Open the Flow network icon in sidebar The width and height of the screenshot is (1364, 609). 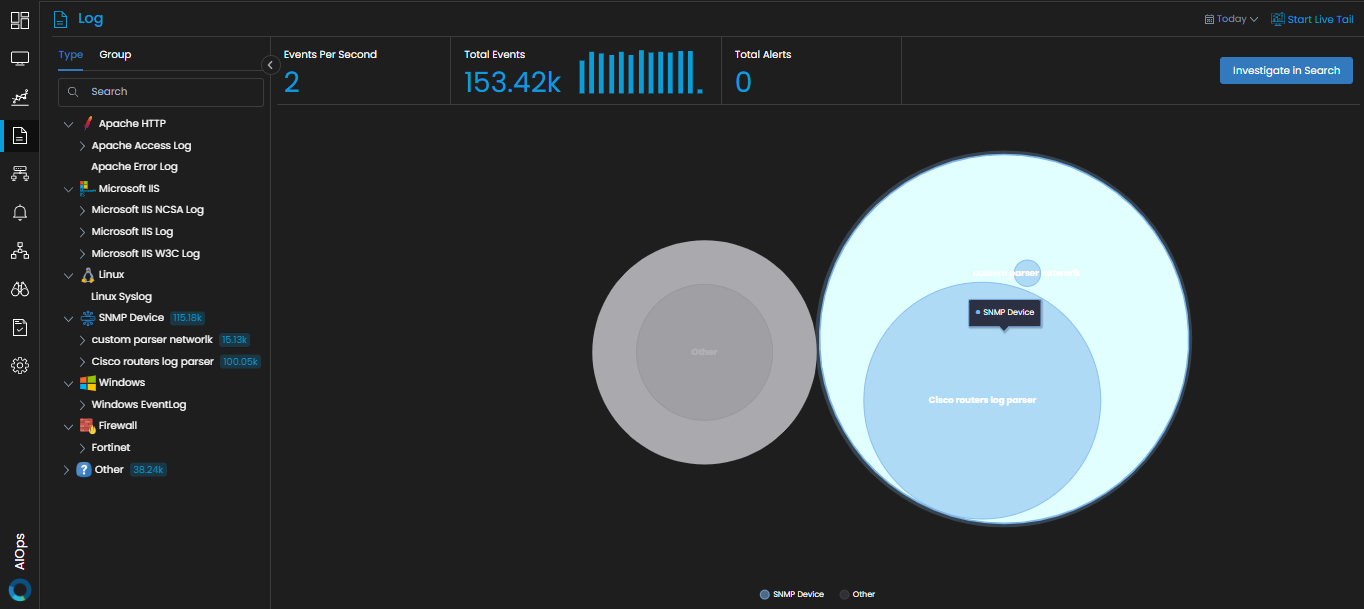tap(19, 174)
